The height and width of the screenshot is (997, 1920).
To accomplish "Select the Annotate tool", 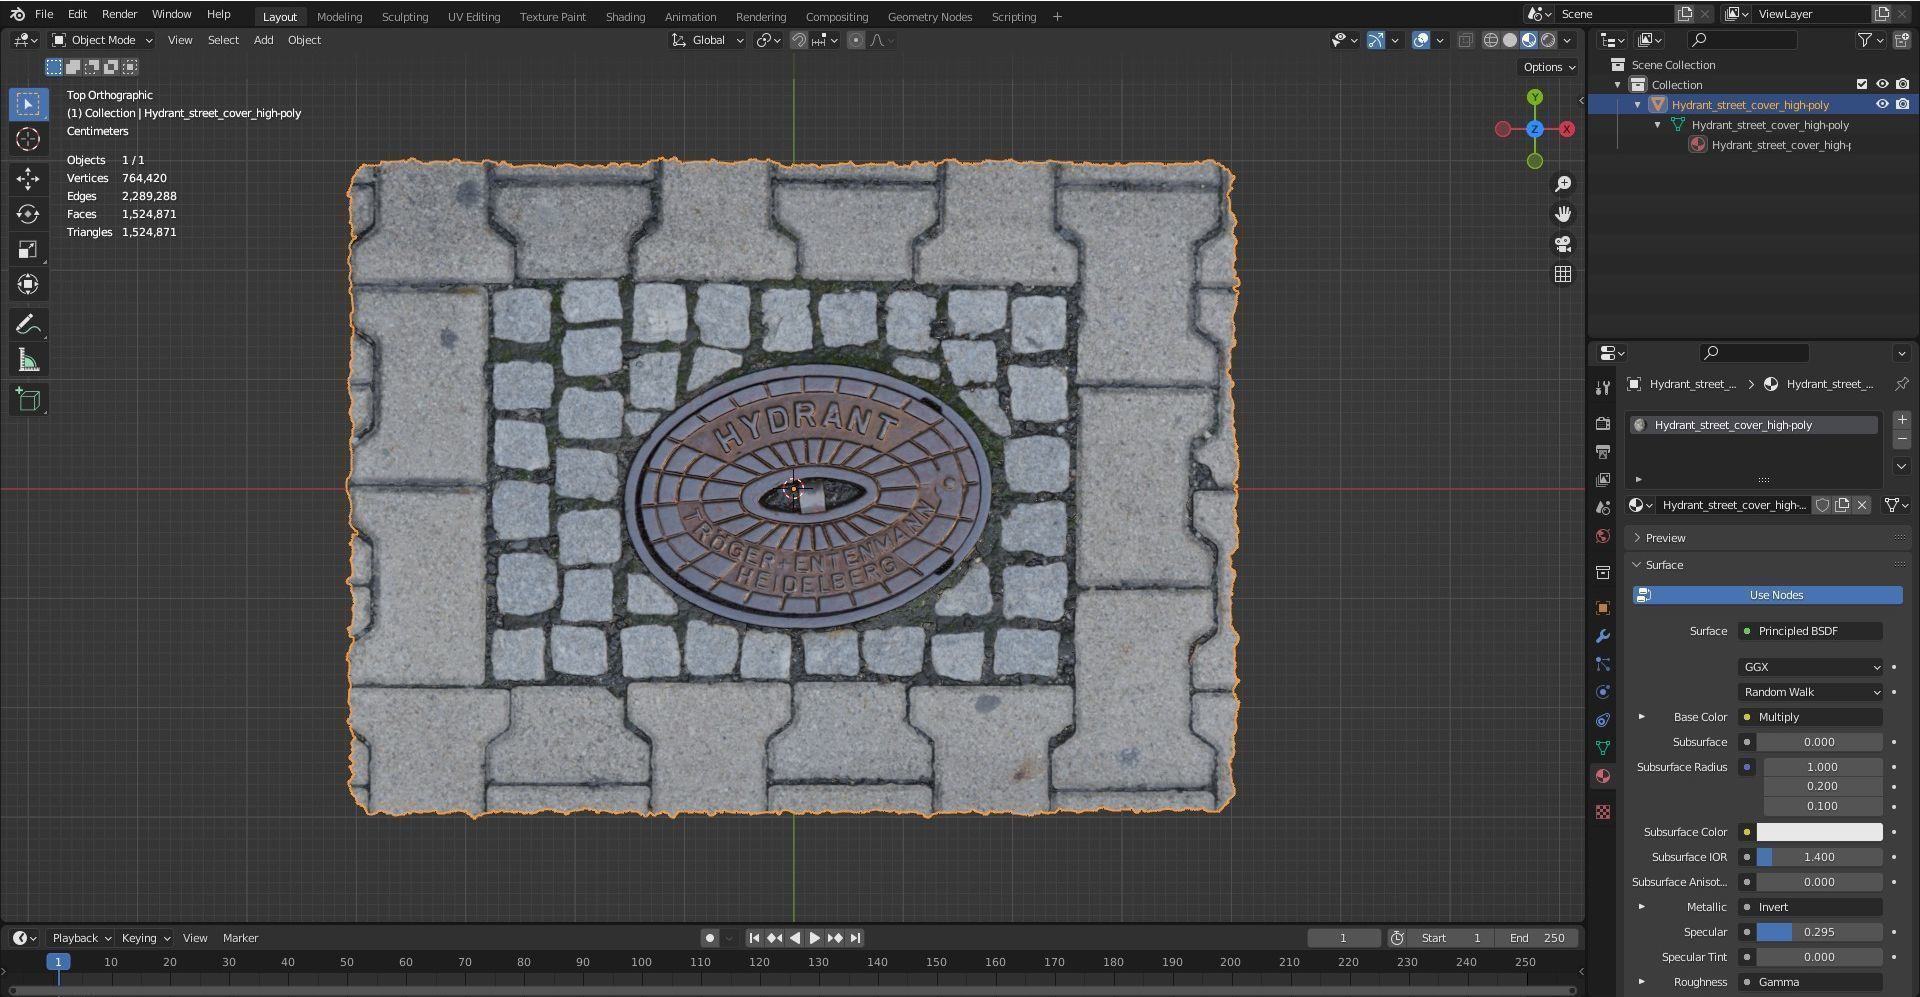I will (x=28, y=325).
